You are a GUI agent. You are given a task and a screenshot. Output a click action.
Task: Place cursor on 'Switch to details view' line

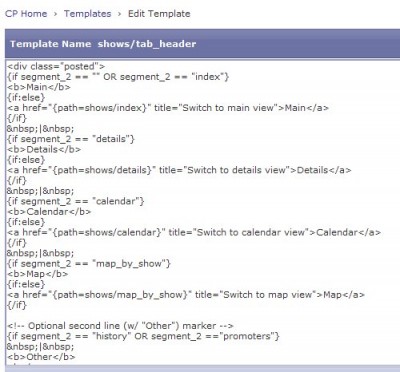[179, 170]
